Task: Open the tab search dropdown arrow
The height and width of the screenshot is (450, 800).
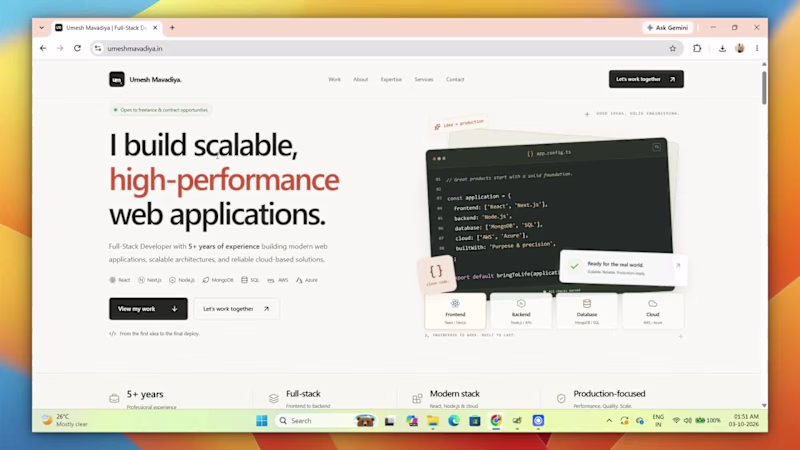Action: (x=41, y=28)
